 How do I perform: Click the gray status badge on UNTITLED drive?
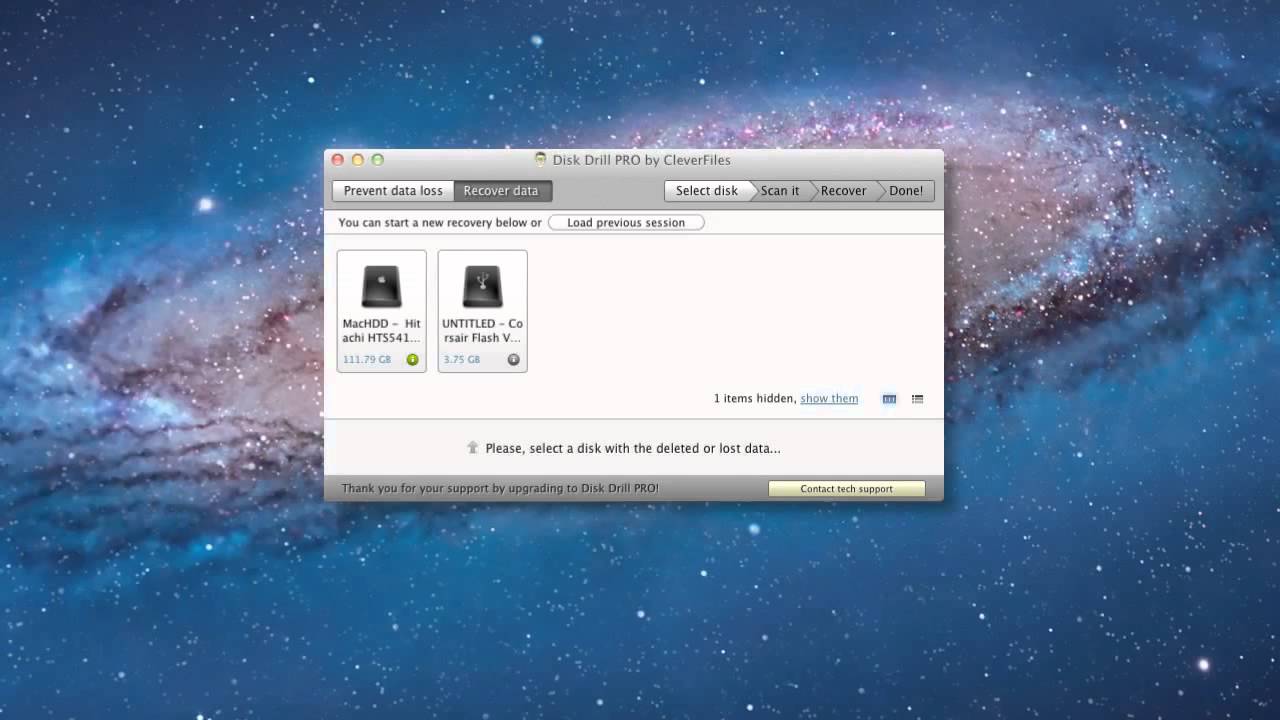(513, 359)
